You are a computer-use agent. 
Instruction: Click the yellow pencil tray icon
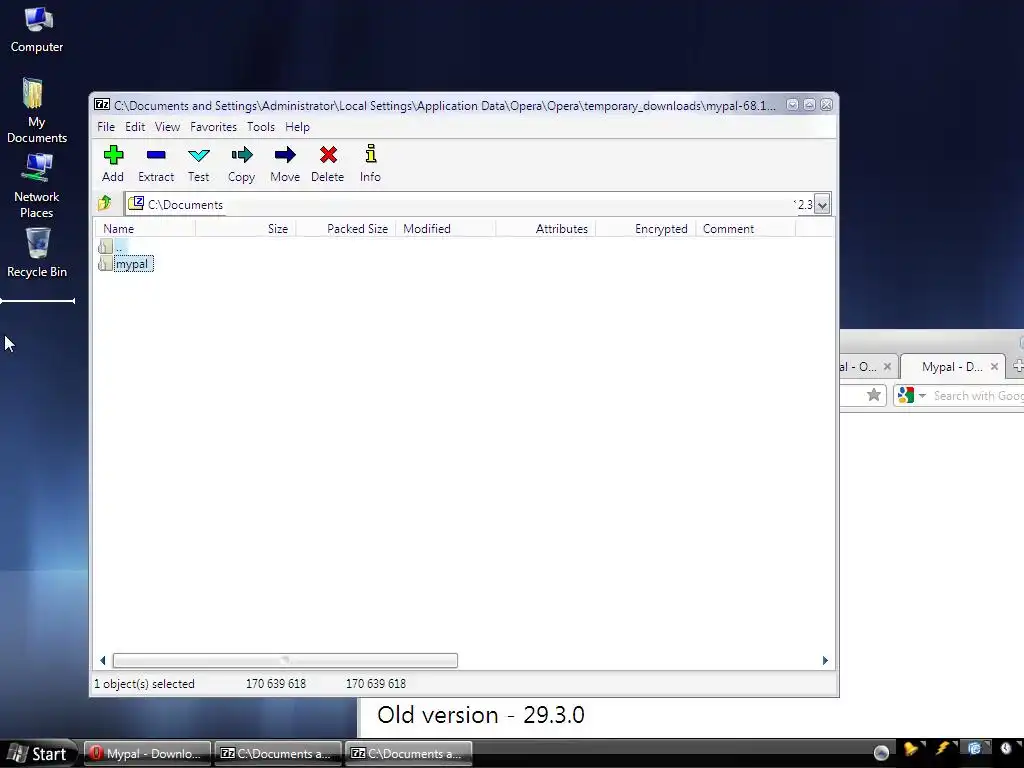point(910,748)
